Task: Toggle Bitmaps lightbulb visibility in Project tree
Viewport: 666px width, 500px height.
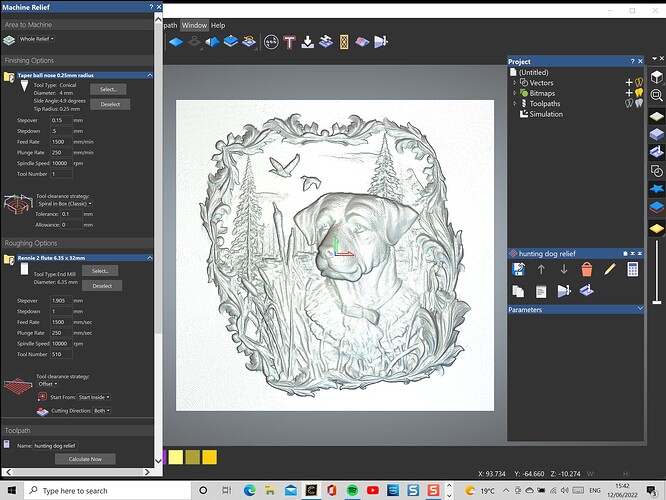Action: pyautogui.click(x=639, y=93)
